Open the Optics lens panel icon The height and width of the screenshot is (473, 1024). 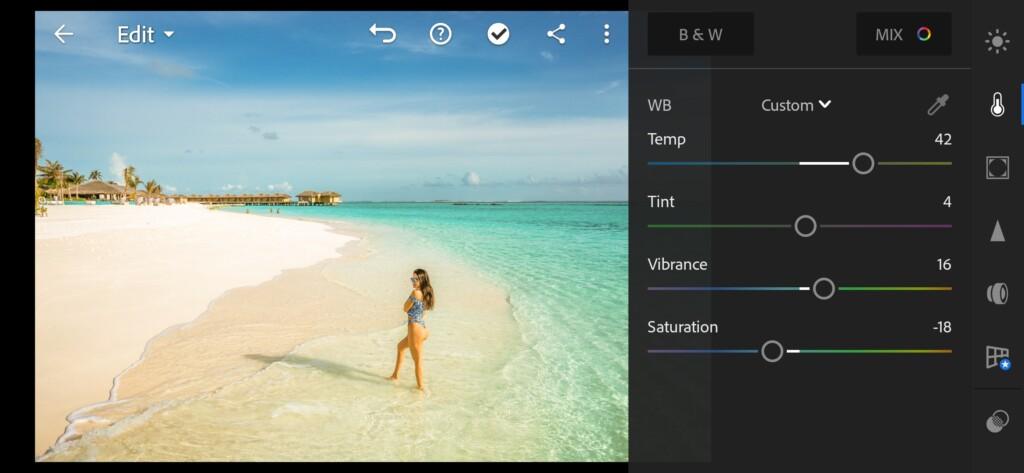pos(997,294)
